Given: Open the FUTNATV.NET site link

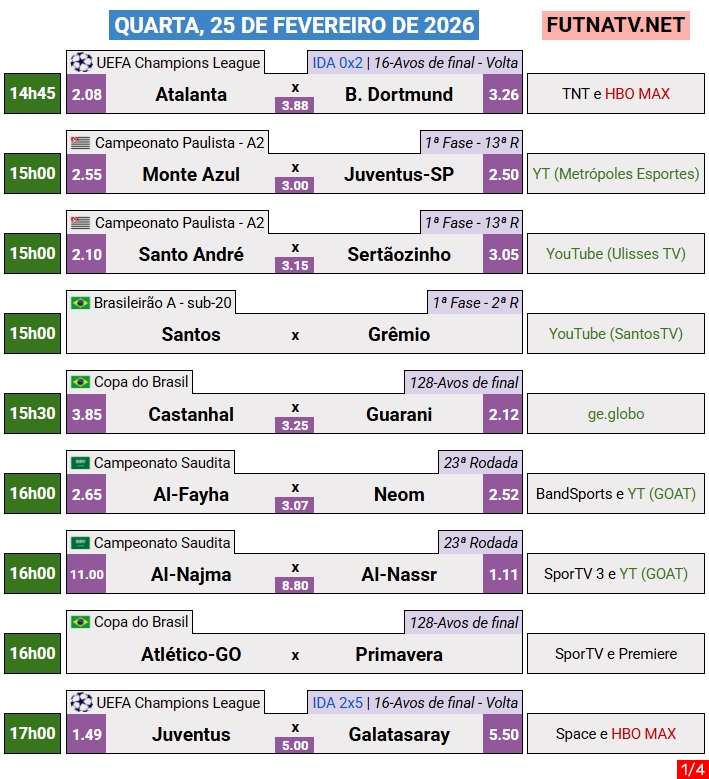Looking at the screenshot, I should click(x=616, y=25).
